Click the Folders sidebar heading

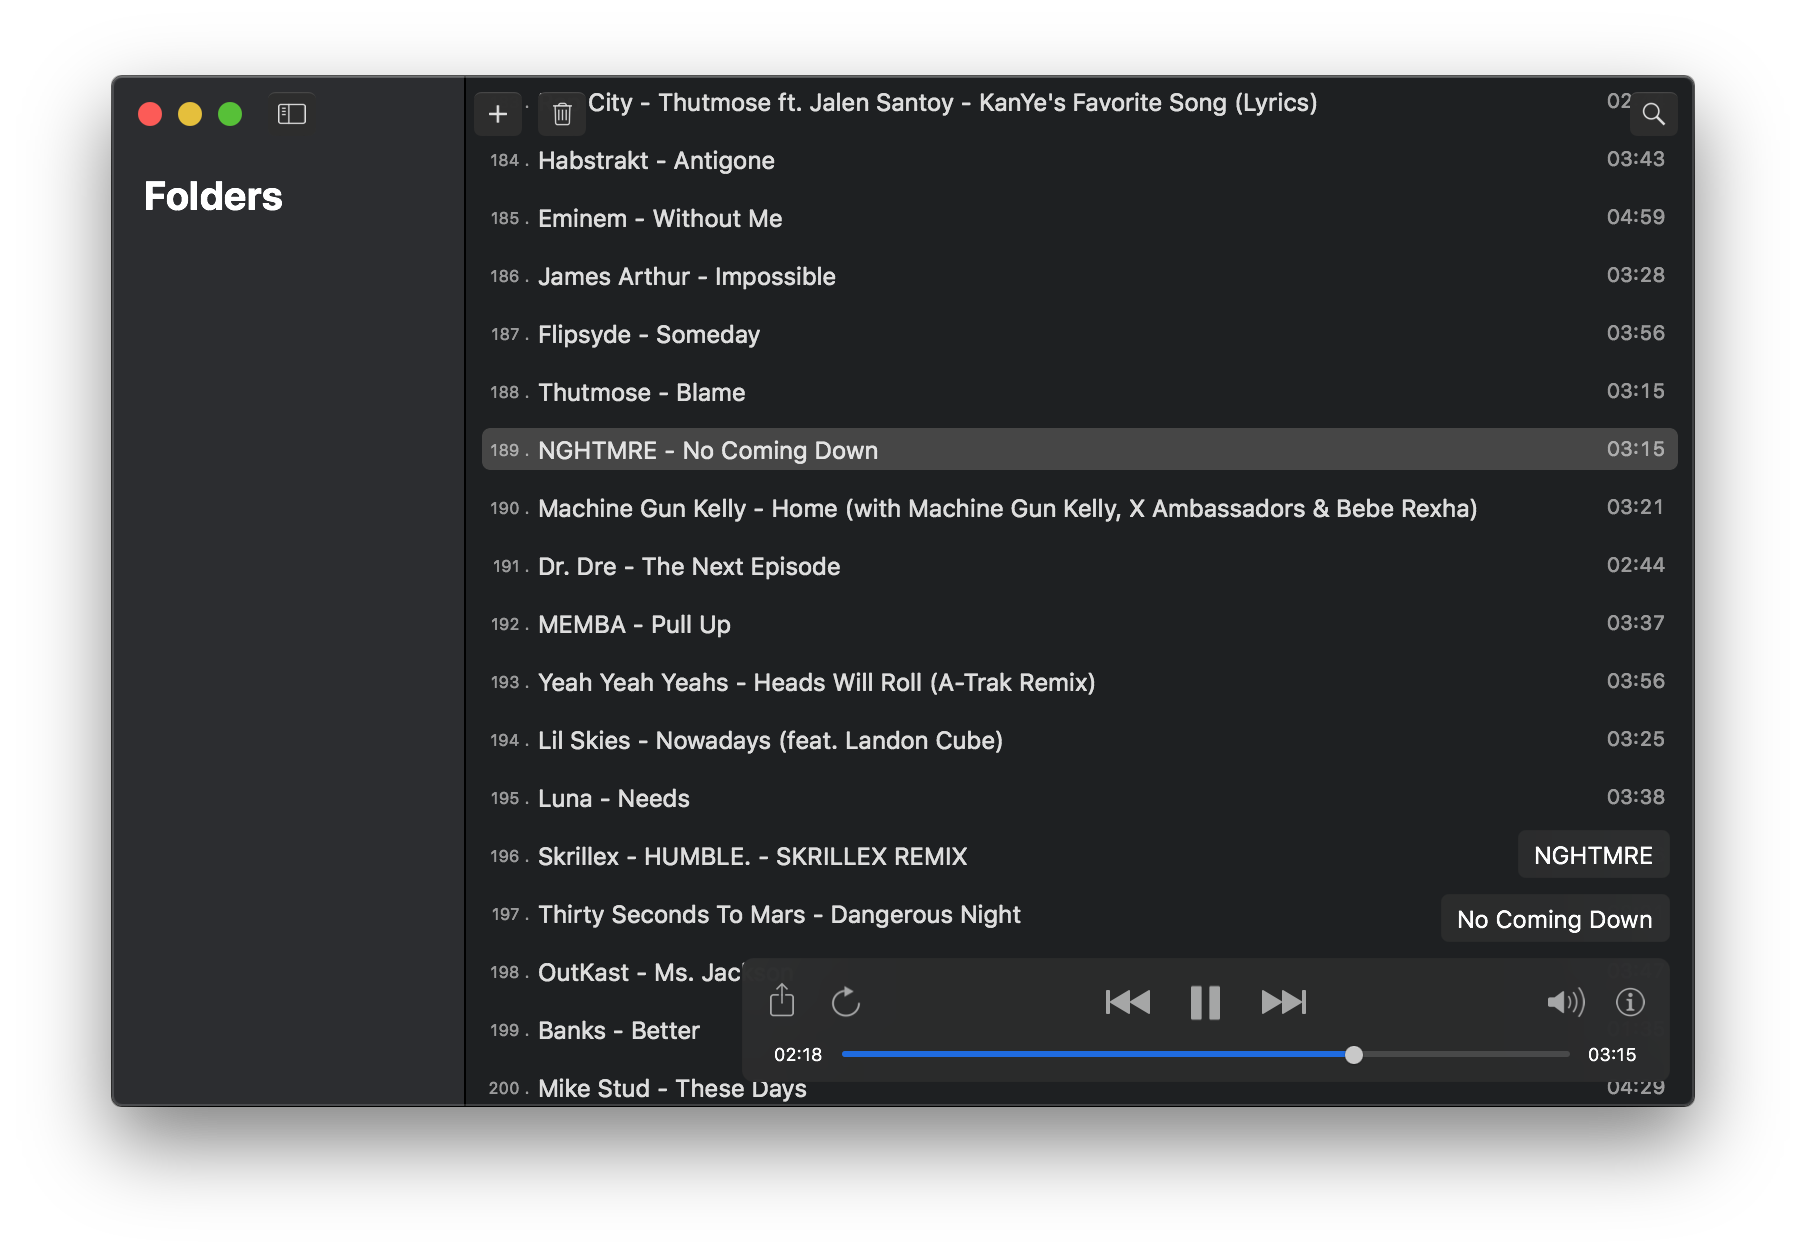tap(213, 196)
